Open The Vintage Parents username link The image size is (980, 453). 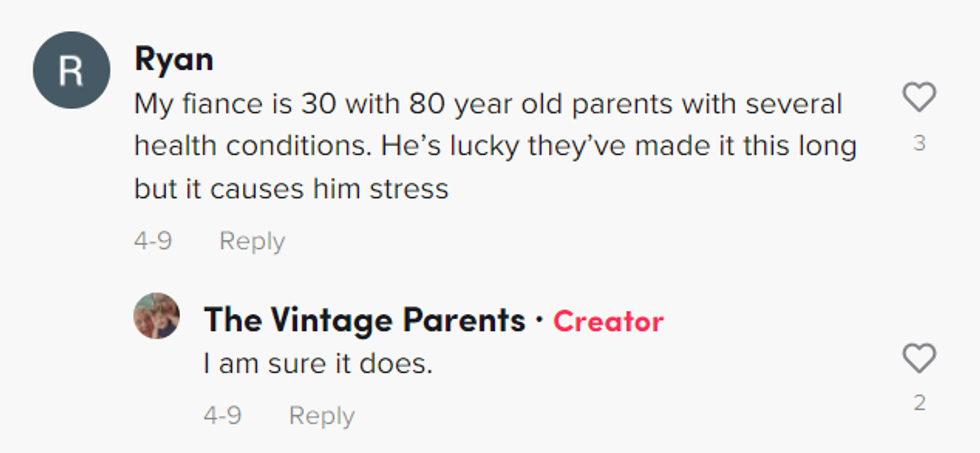click(364, 320)
